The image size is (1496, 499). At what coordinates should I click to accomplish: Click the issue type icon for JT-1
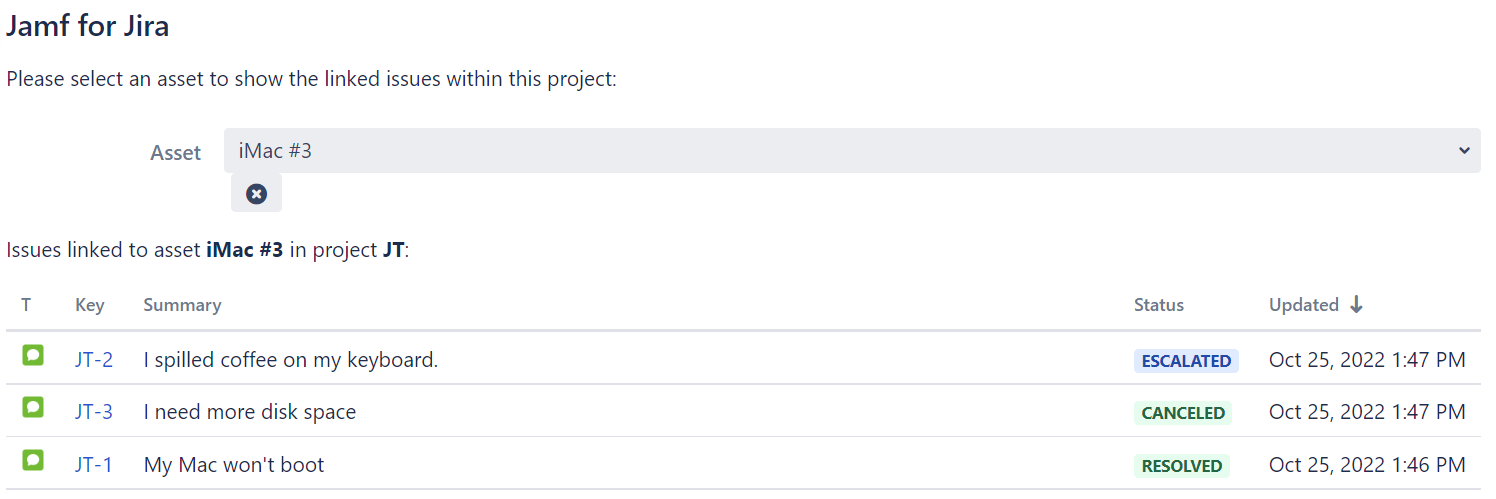(33, 460)
